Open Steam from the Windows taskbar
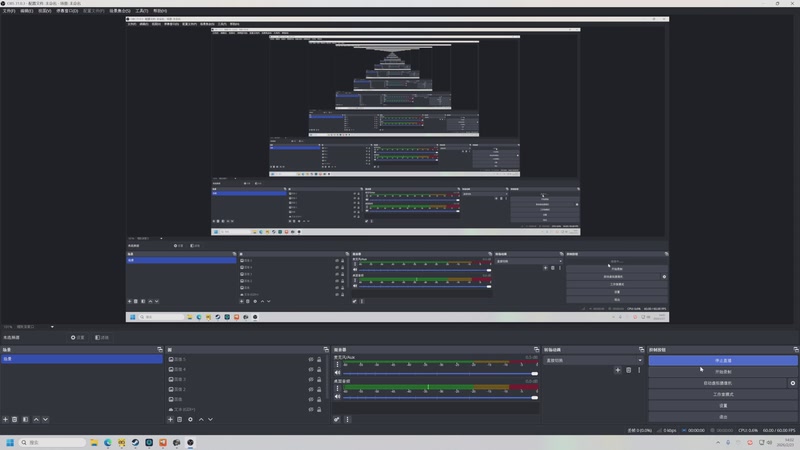 [x=135, y=442]
